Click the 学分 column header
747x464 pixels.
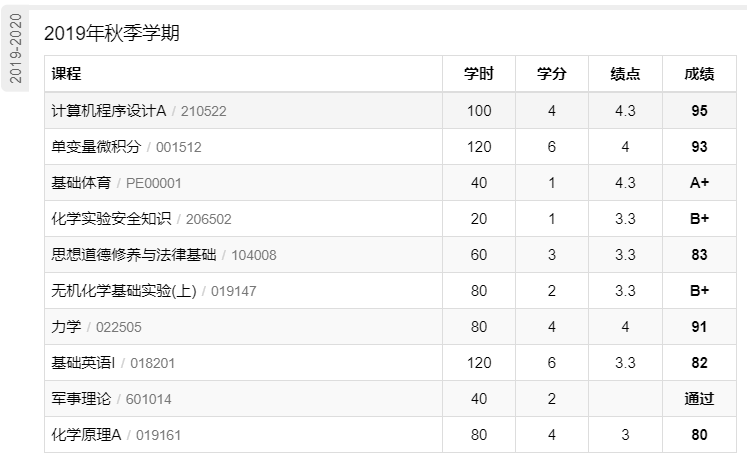coord(552,74)
